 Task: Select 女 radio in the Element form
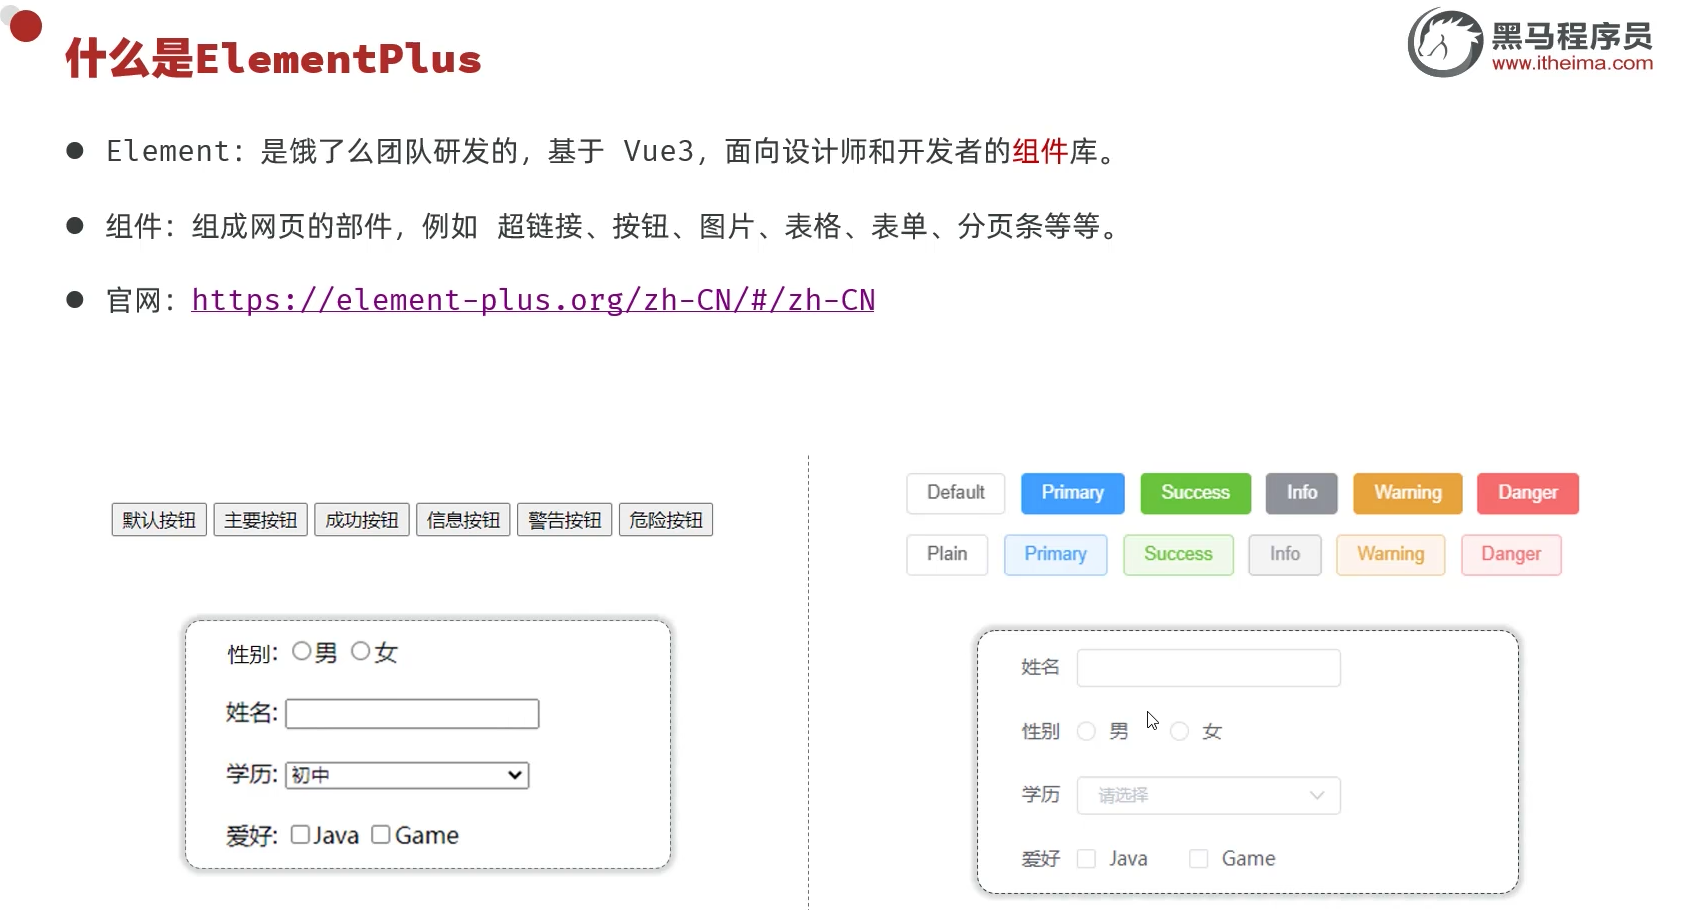(1180, 731)
